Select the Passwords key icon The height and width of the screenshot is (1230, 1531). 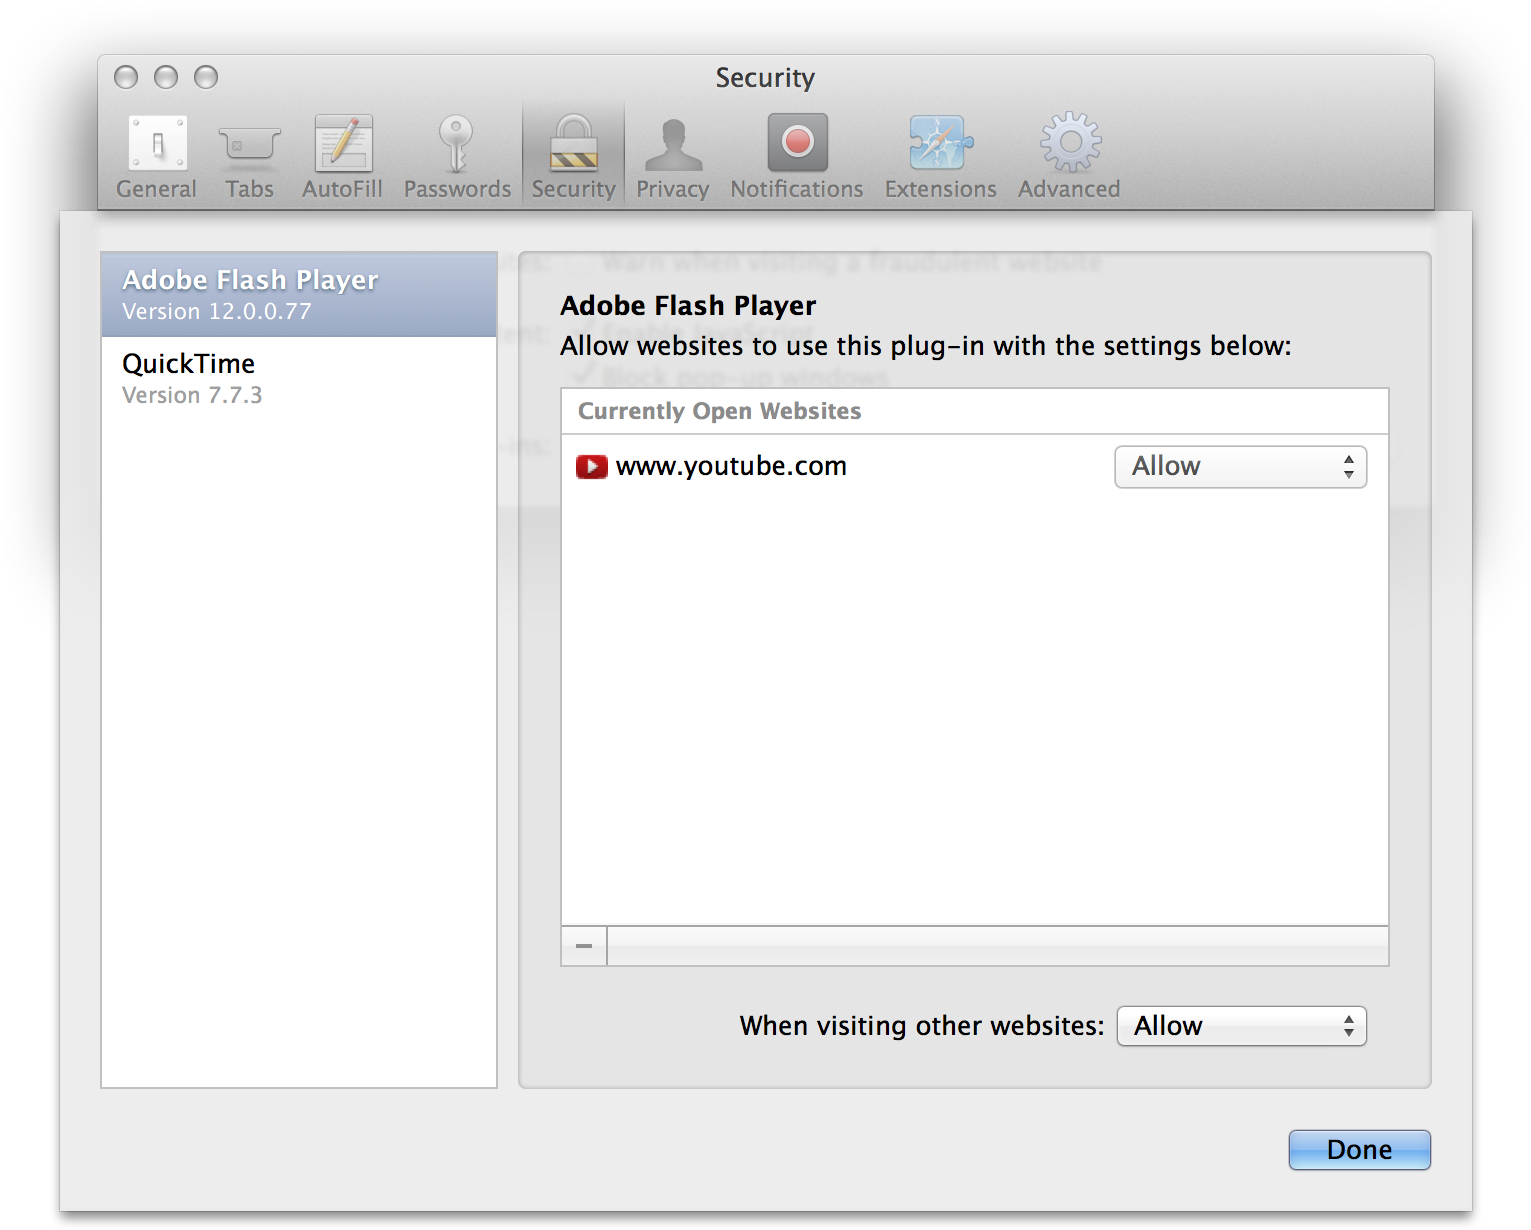(457, 157)
